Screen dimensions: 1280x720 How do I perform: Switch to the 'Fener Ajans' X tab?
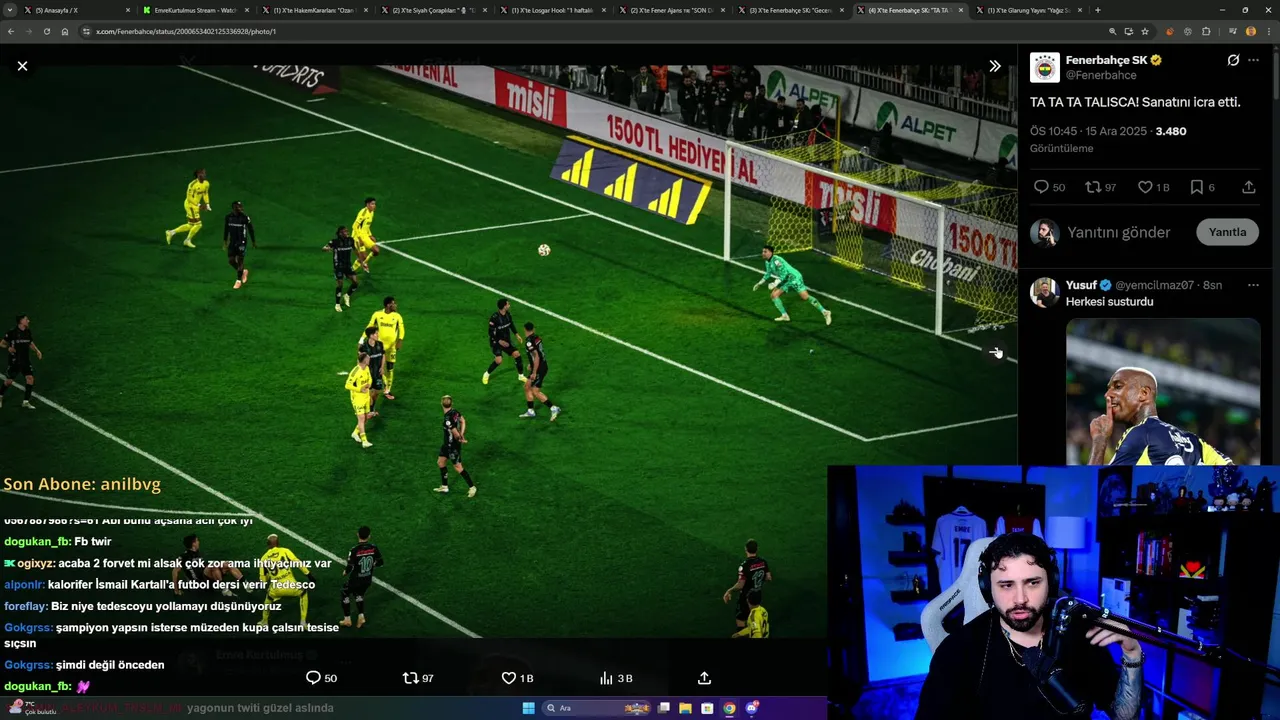tap(671, 10)
